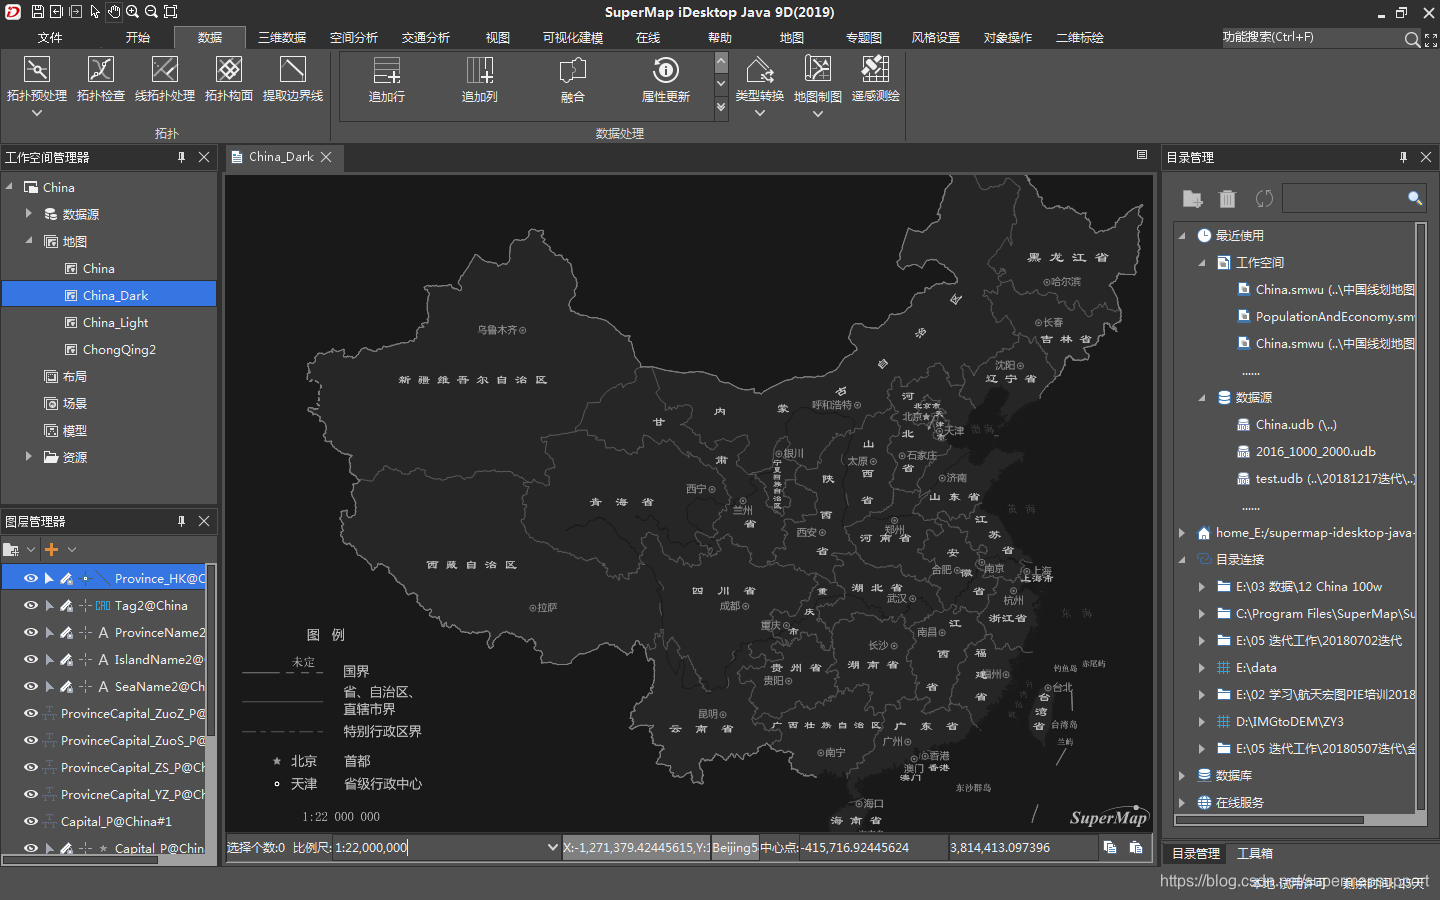Switch to the 开始 ribbon tab
The width and height of the screenshot is (1440, 900).
[x=138, y=37]
